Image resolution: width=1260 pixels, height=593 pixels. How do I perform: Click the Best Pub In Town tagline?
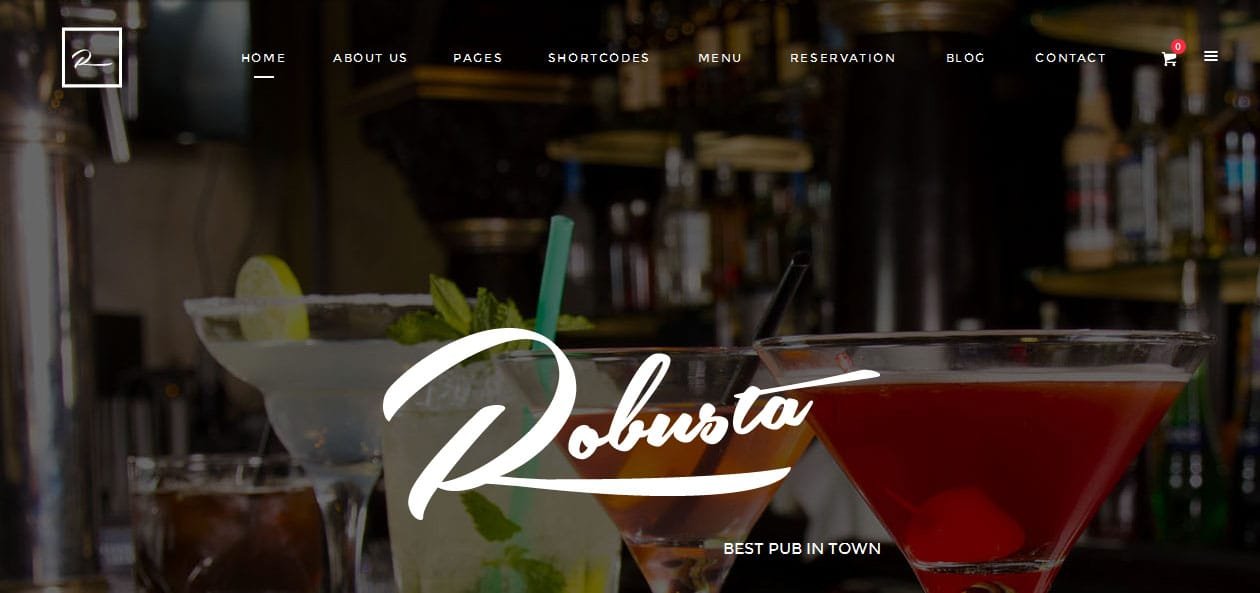(x=802, y=548)
